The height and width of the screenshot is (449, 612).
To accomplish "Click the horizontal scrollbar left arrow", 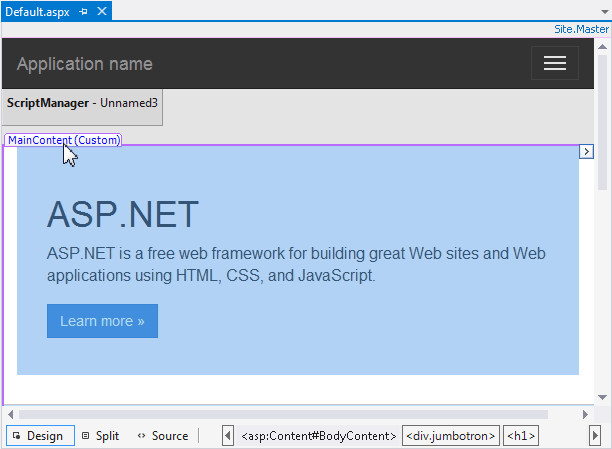I will pyautogui.click(x=10, y=414).
